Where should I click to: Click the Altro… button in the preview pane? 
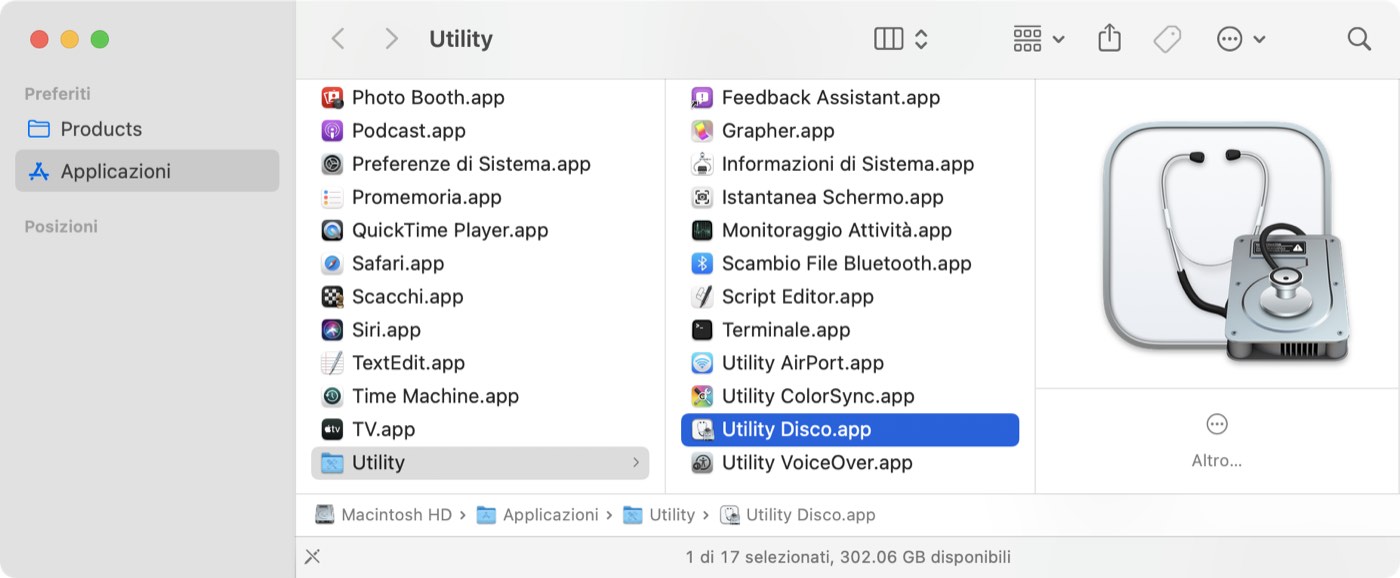pyautogui.click(x=1217, y=441)
